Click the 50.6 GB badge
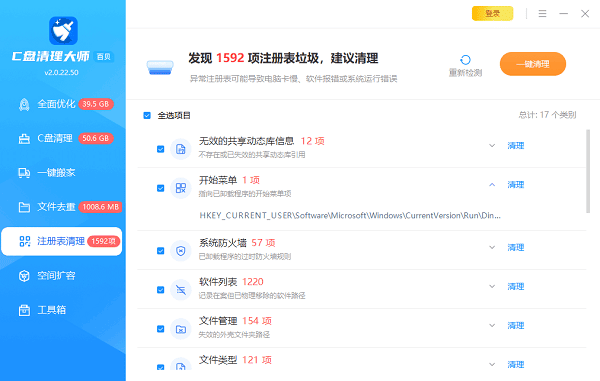600x381 pixels. click(96, 138)
